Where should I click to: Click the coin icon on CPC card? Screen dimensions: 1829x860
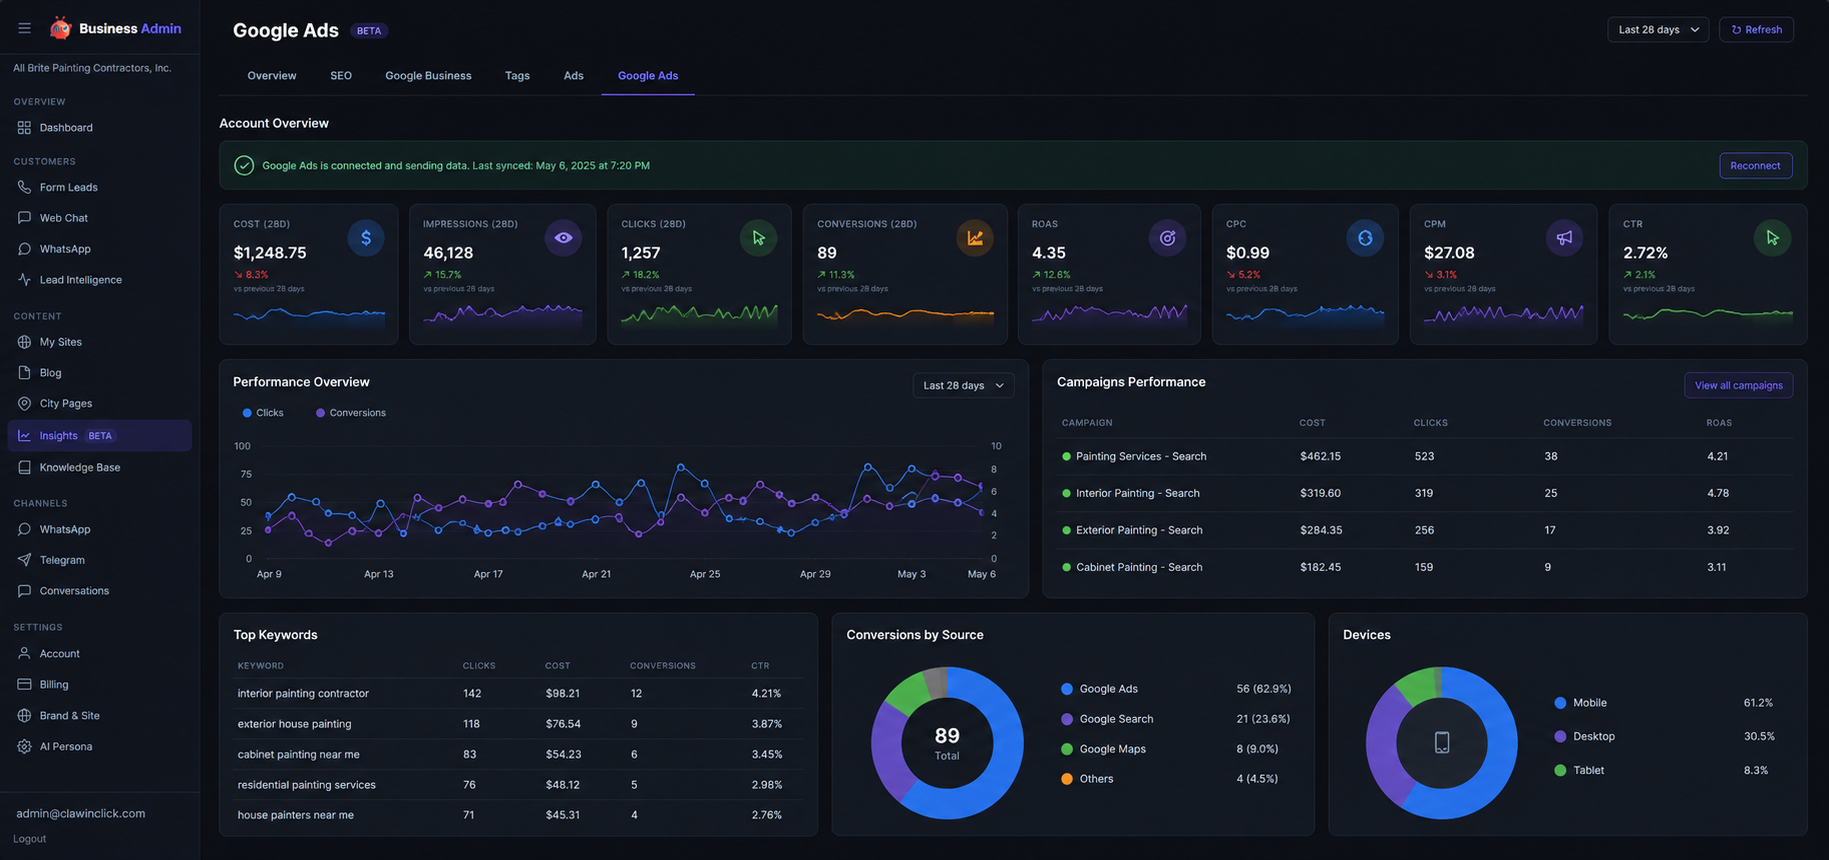tap(1365, 238)
